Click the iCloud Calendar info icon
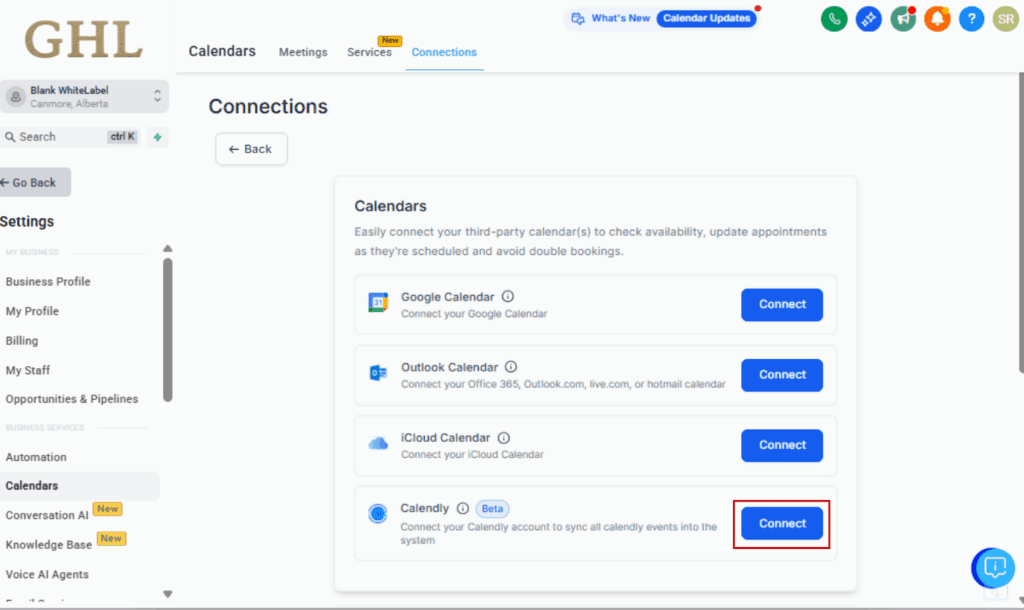Image resolution: width=1024 pixels, height=610 pixels. 504,438
